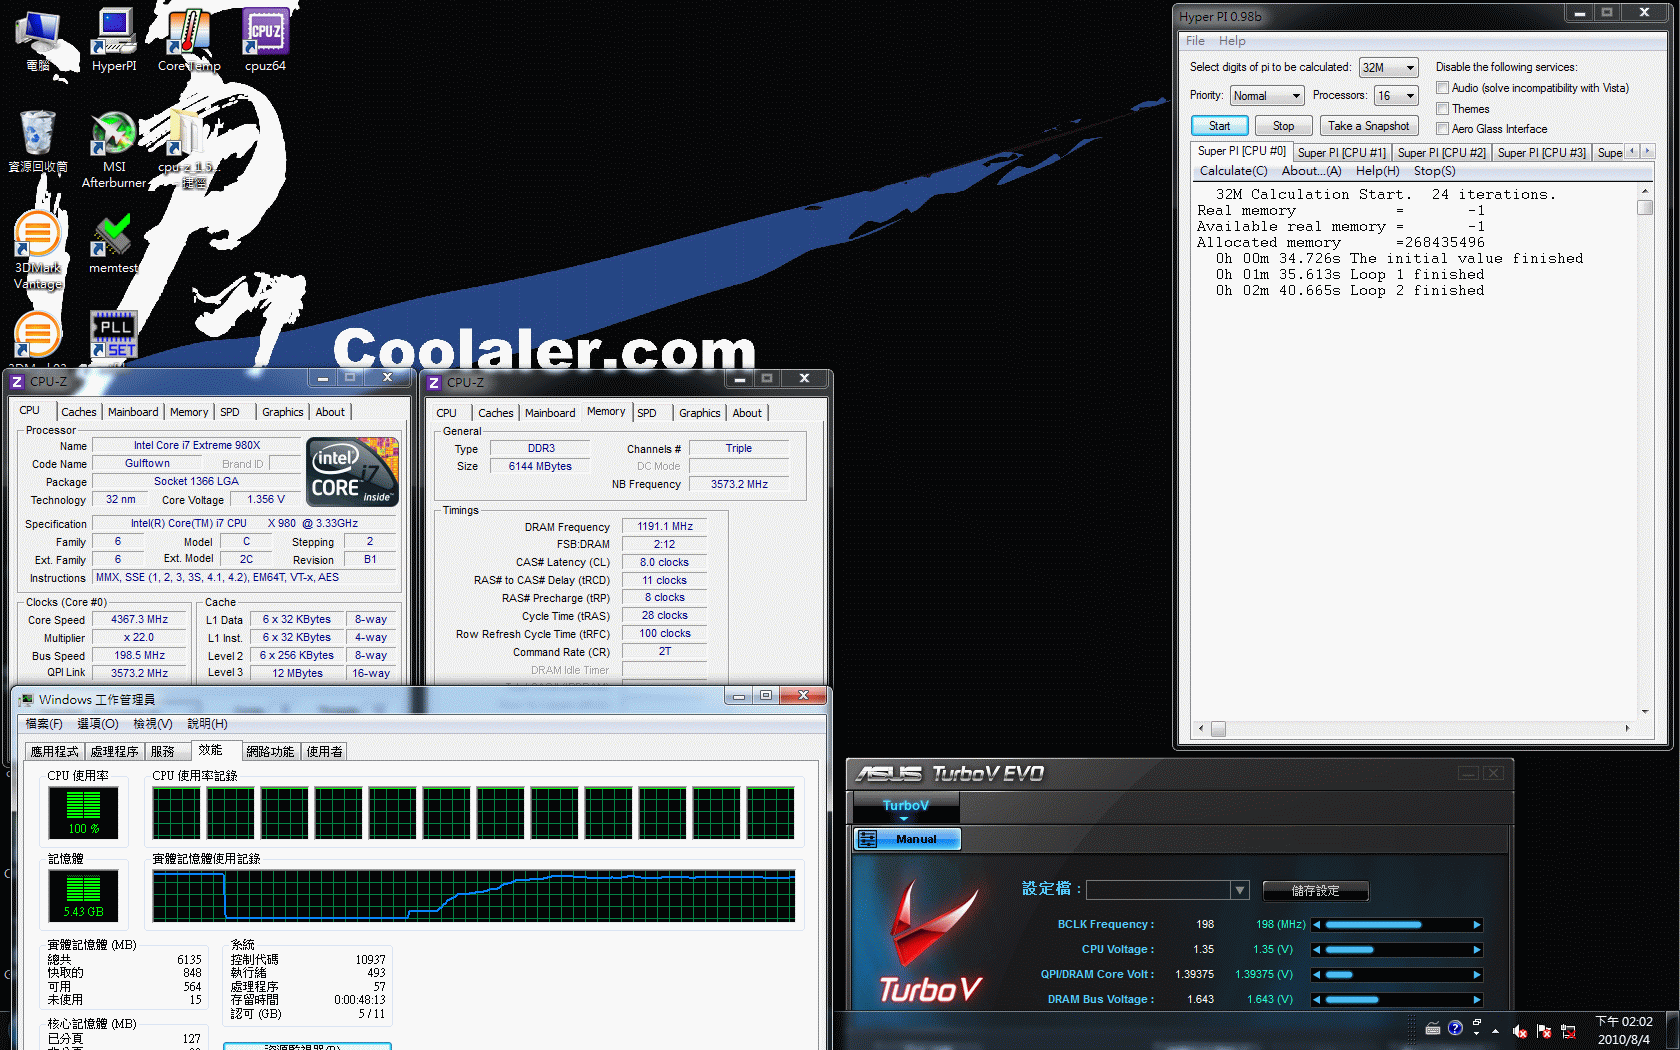Click right arrow on DRAM Bus Voltage slider
This screenshot has height=1050, width=1680.
coord(1476,1000)
